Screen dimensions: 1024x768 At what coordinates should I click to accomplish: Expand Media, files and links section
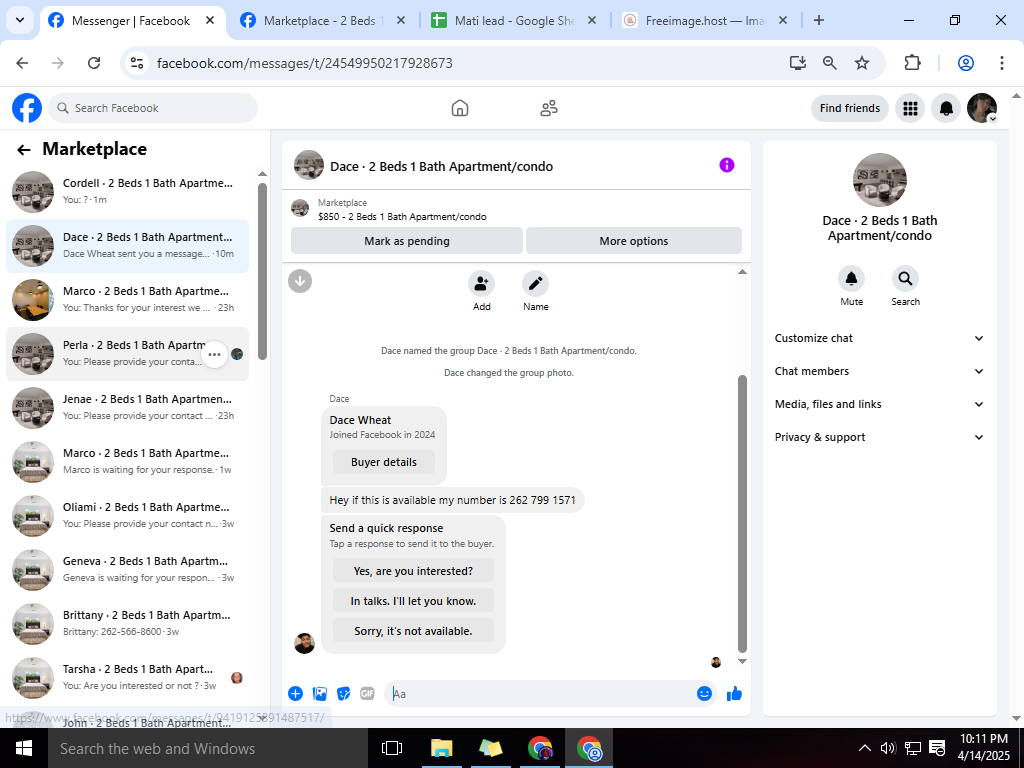pos(879,404)
